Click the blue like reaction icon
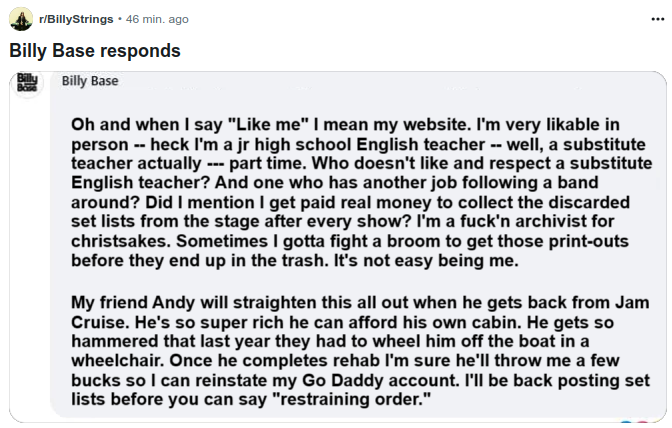672x428 pixels. click(626, 424)
